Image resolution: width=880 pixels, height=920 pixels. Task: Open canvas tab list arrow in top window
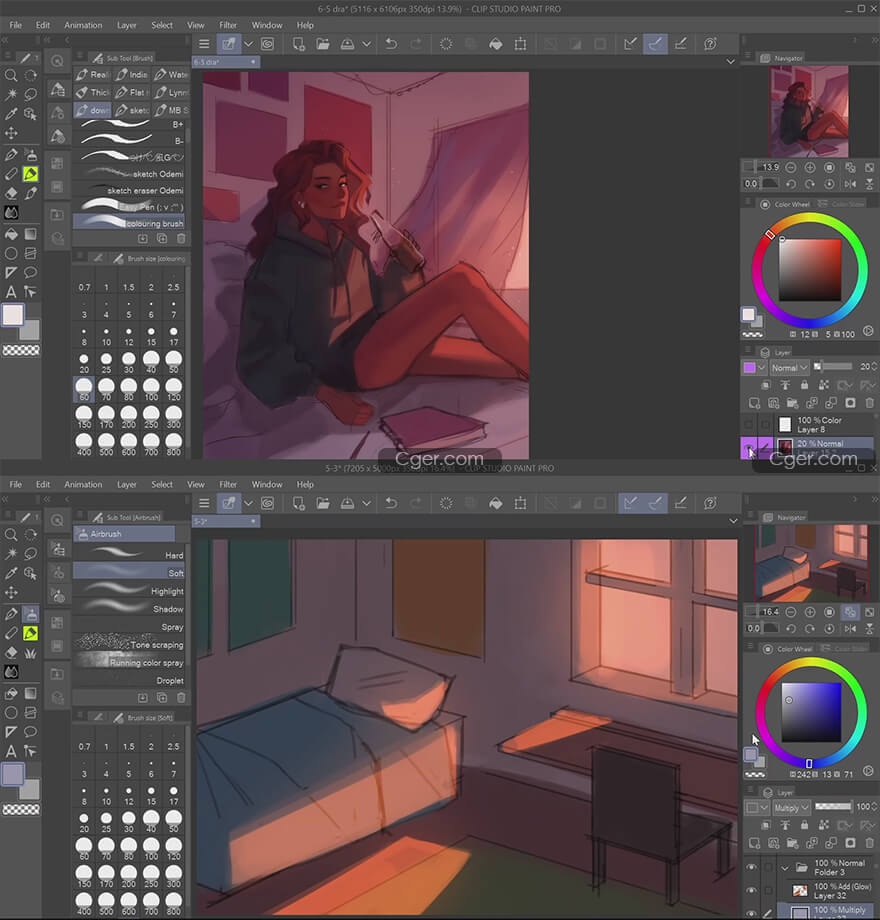click(730, 62)
